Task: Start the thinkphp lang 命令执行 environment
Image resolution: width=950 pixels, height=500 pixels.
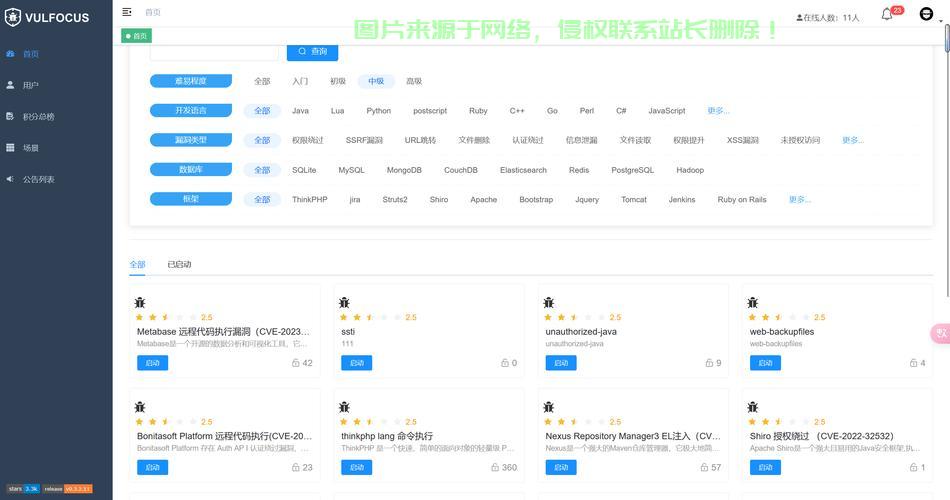Action: [x=357, y=467]
